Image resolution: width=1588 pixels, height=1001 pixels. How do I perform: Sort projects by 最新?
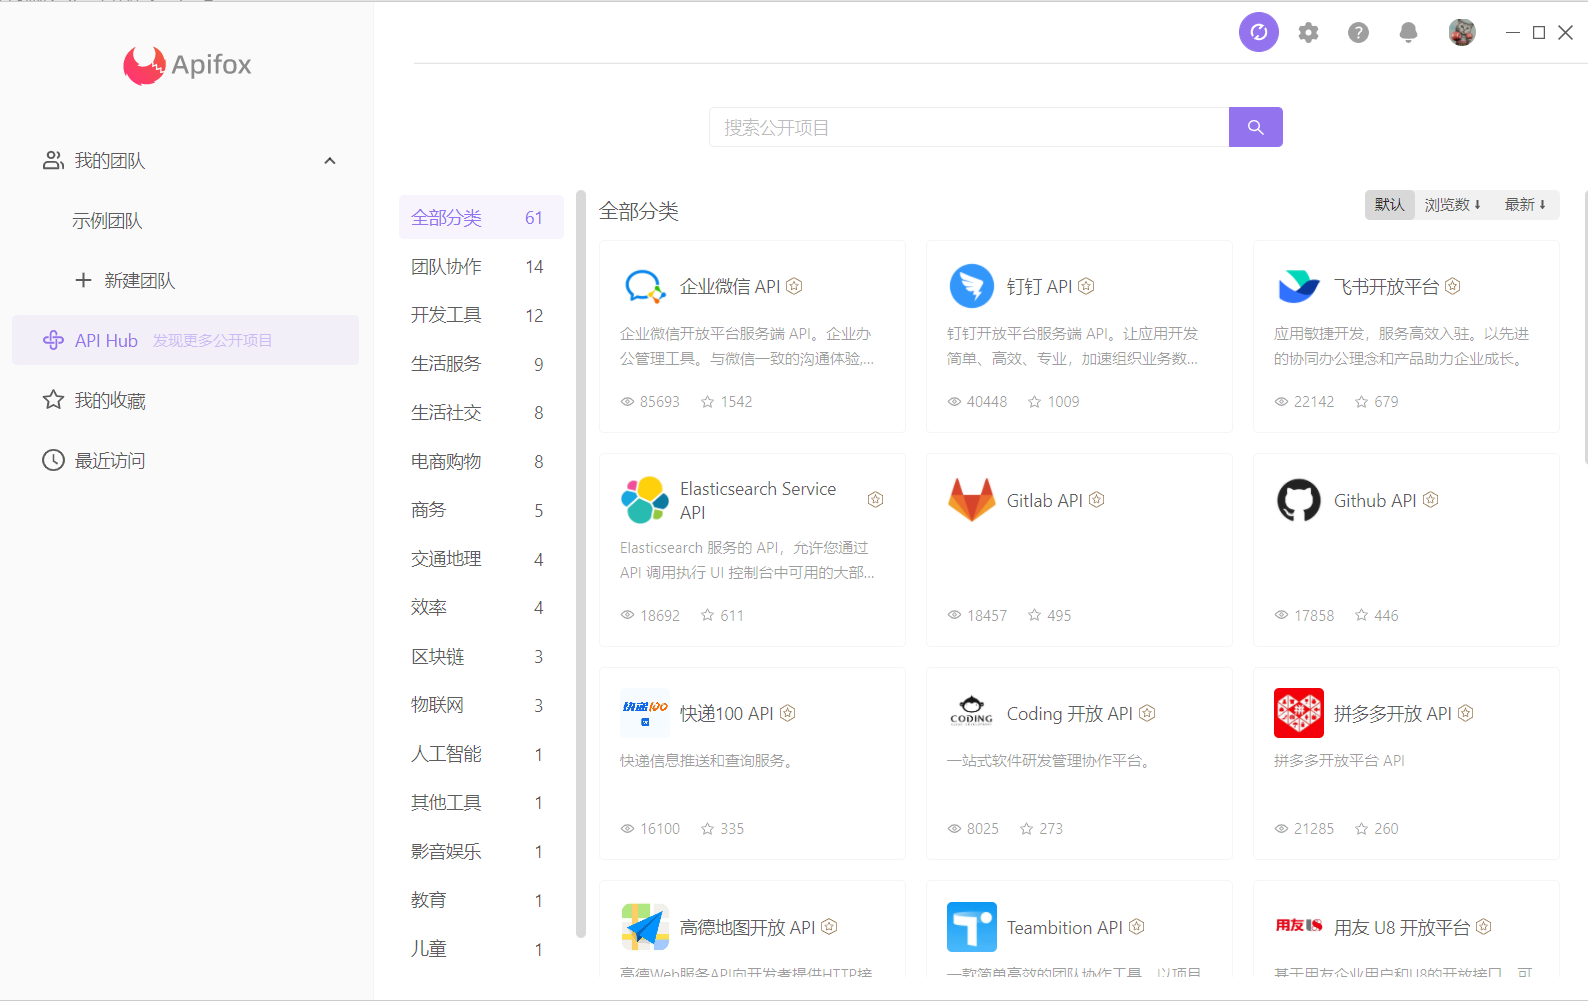coord(1525,205)
